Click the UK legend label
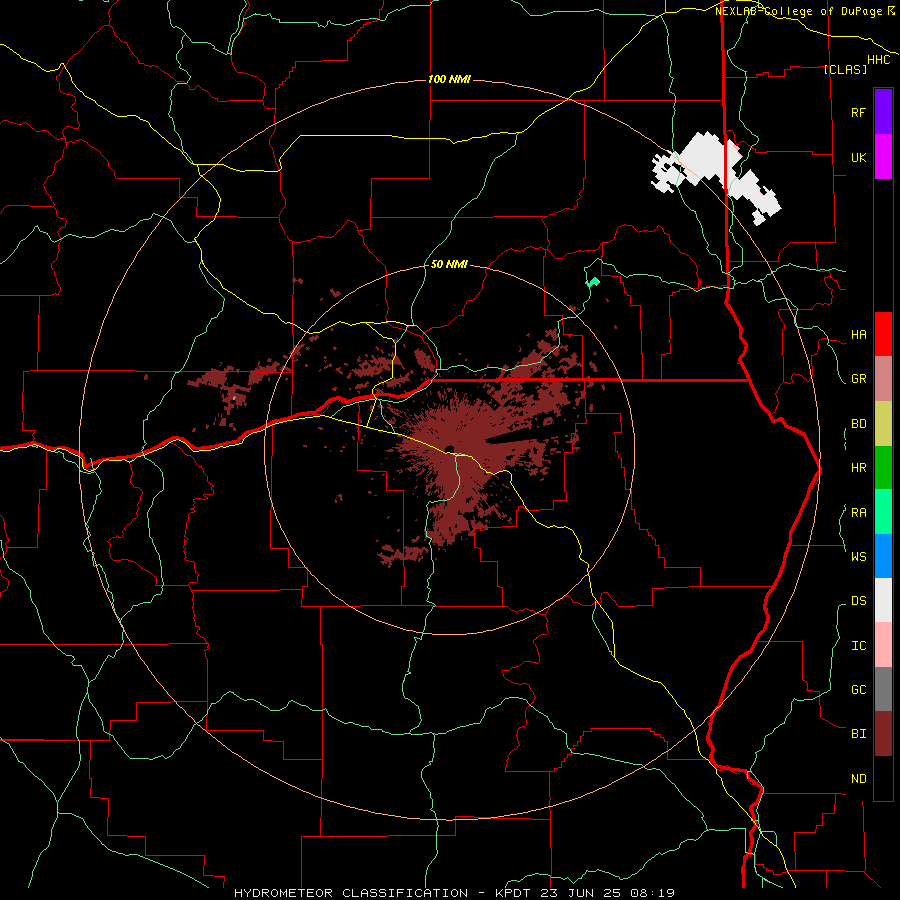This screenshot has width=900, height=900. coord(858,157)
